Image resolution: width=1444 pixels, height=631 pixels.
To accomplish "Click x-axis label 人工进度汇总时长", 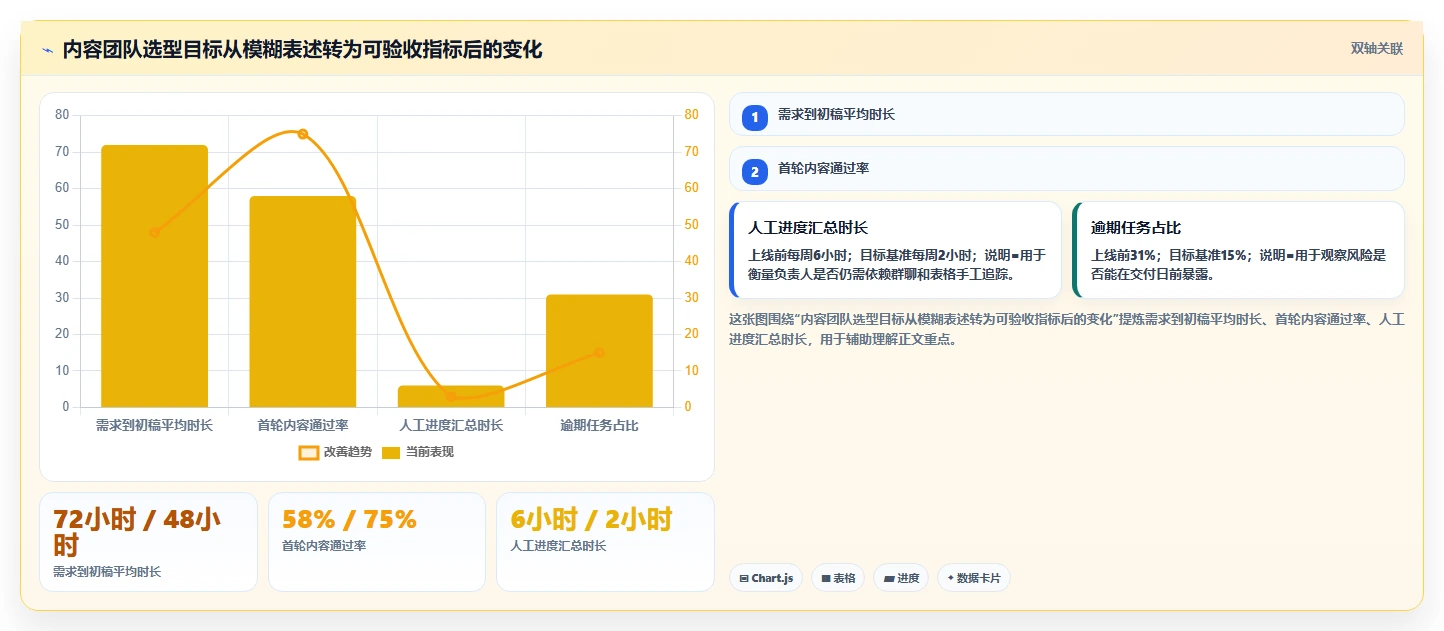I will (451, 425).
